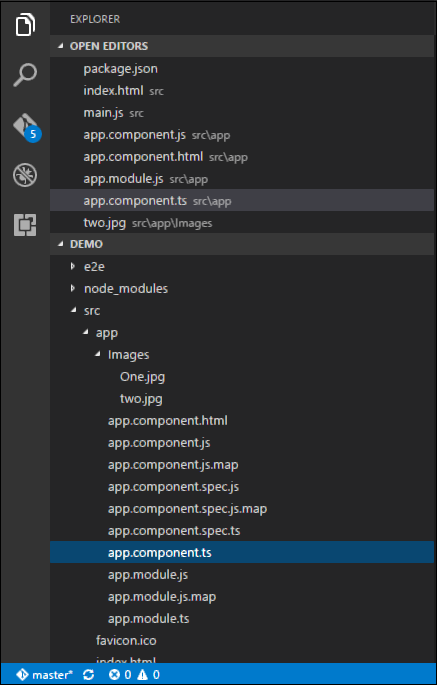Select main.js in Open Editors
The width and height of the screenshot is (437, 685).
(x=242, y=113)
